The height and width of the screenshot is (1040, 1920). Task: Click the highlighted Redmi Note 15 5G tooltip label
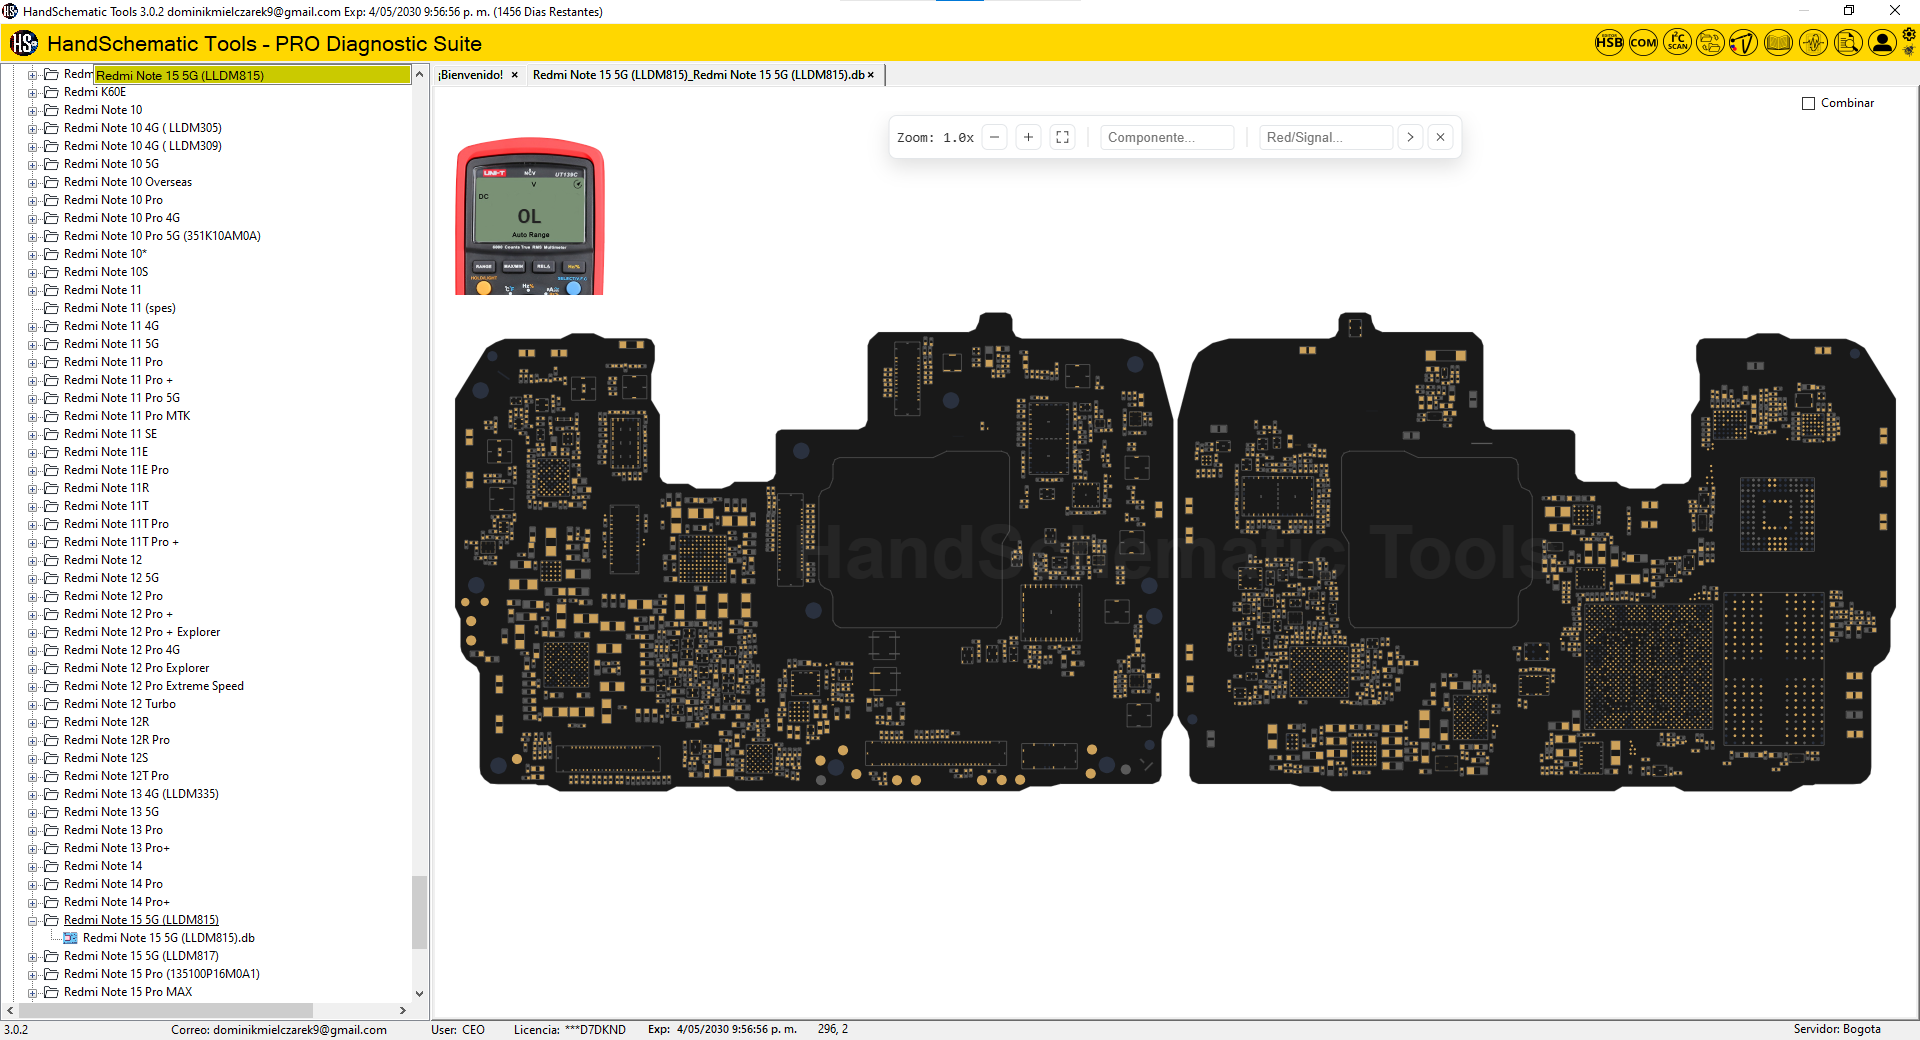click(x=252, y=75)
